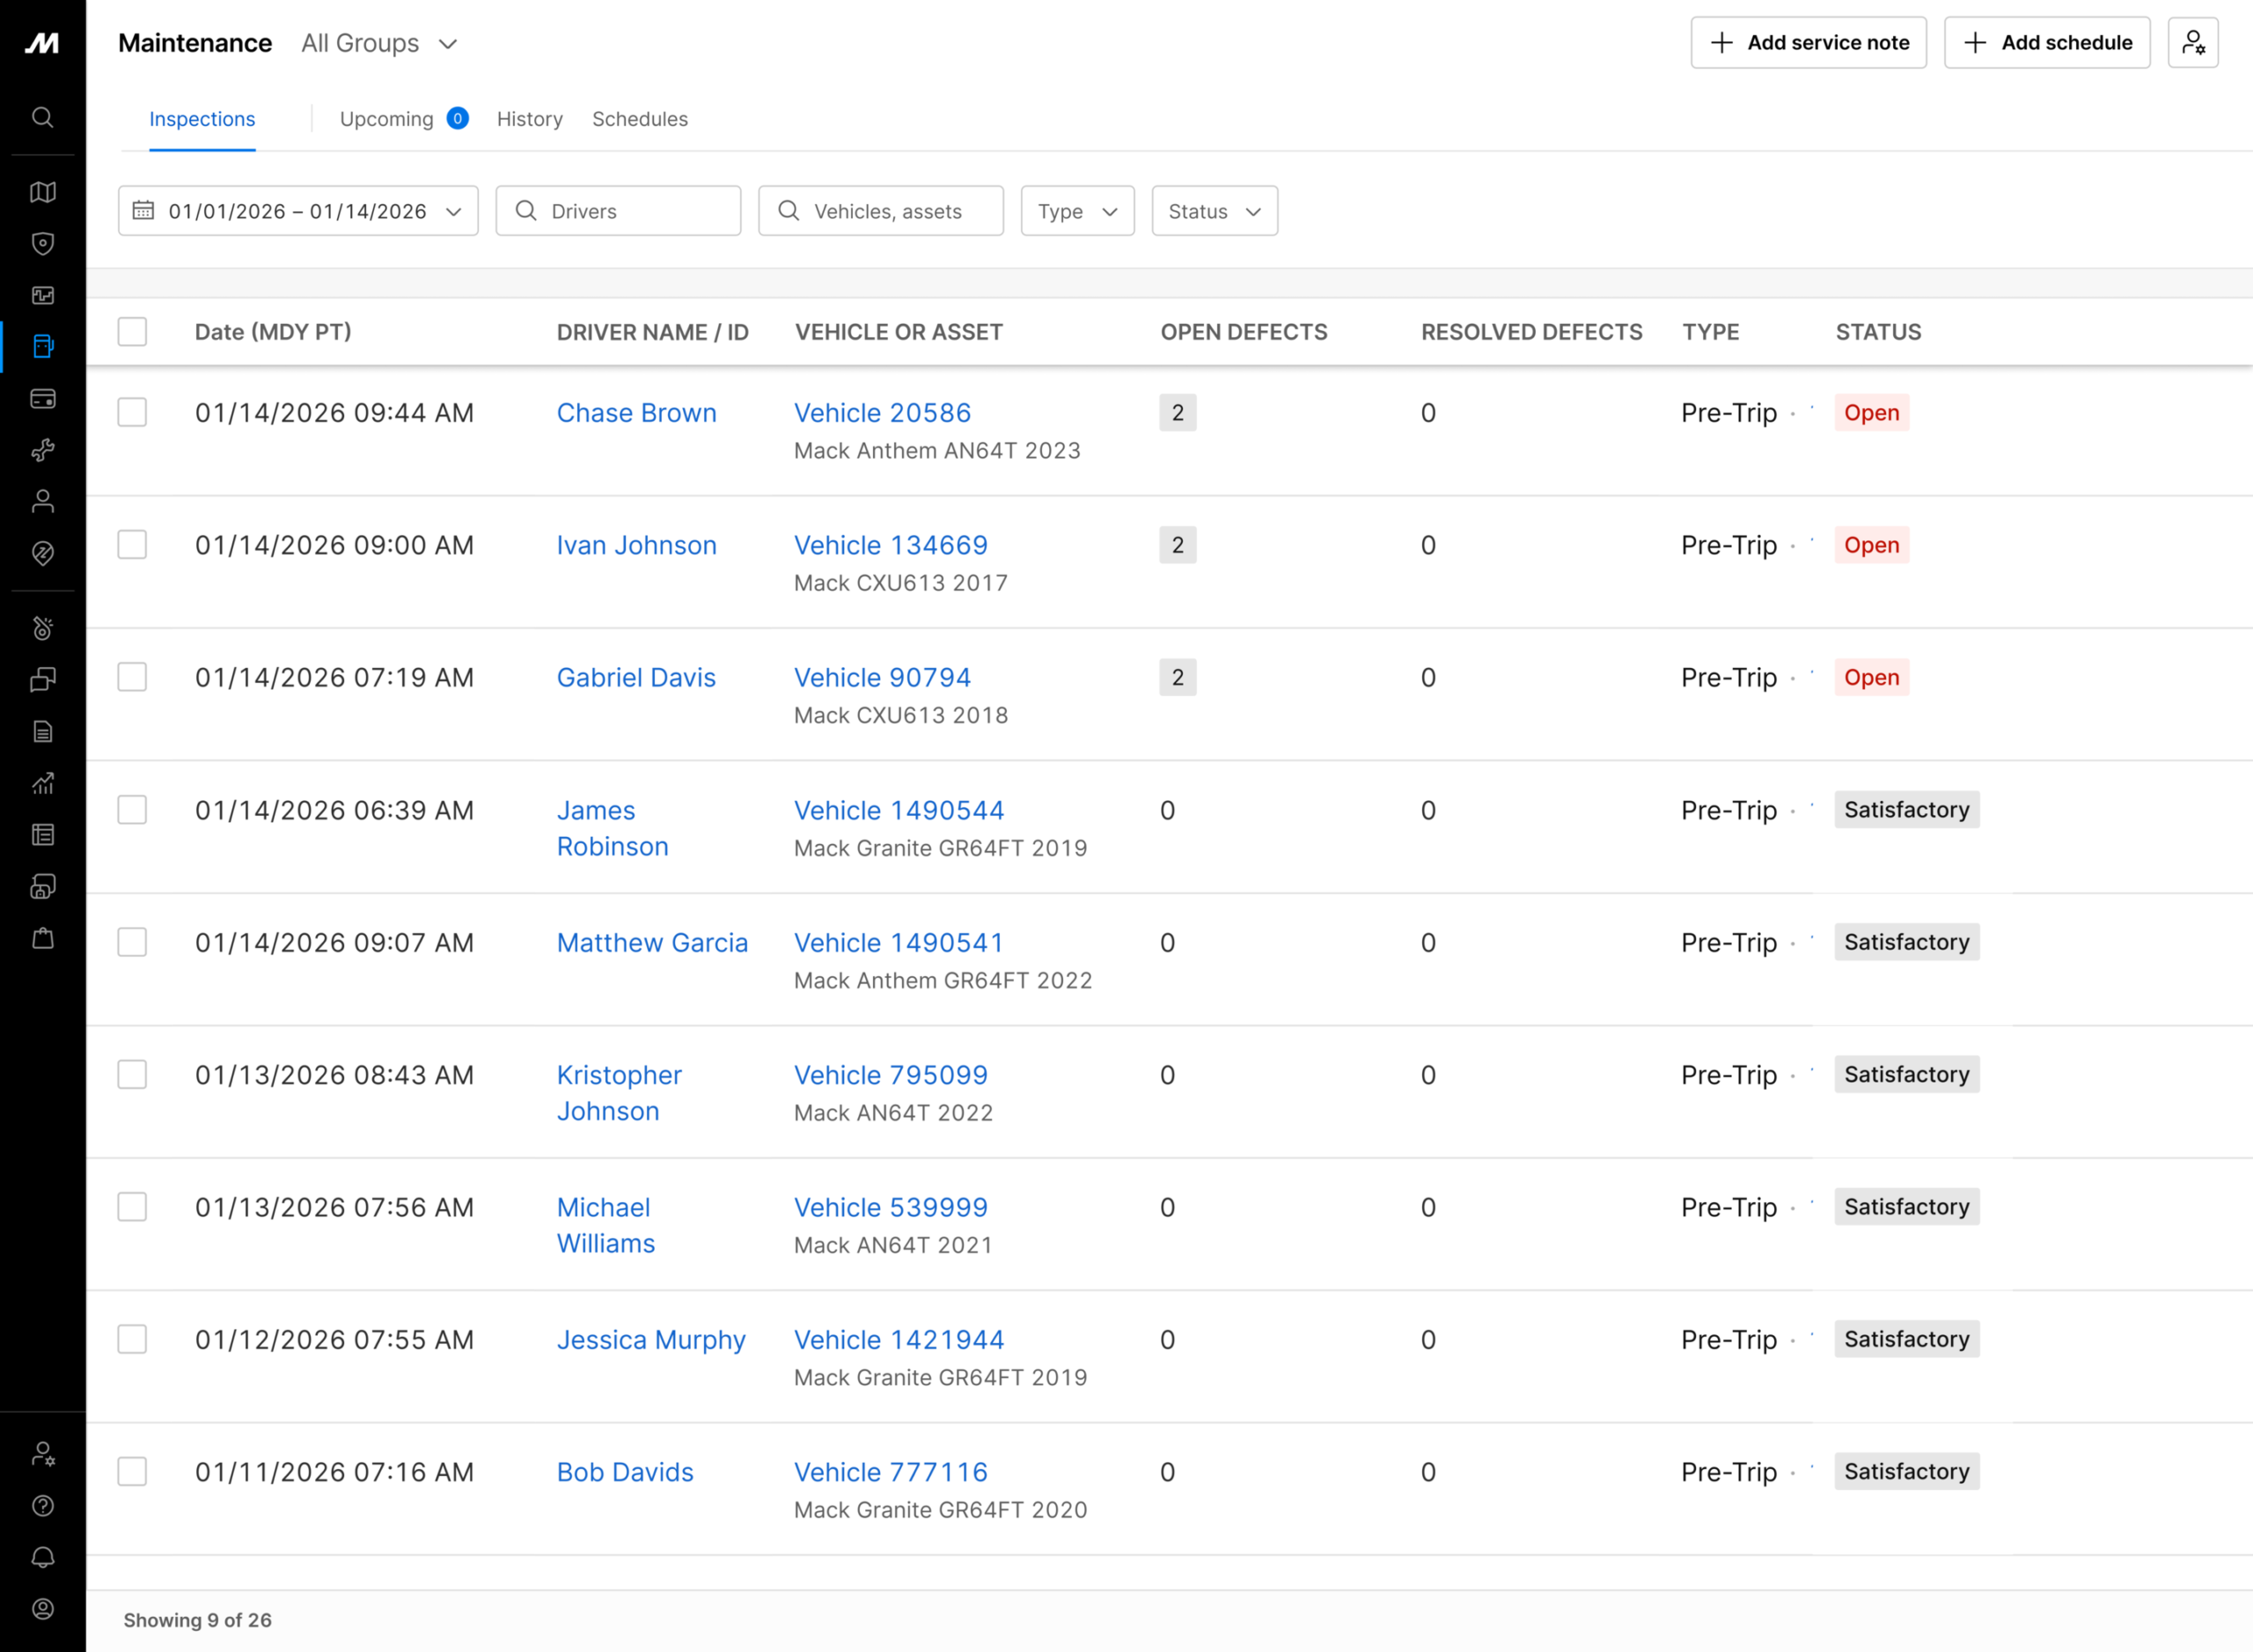This screenshot has height=1652, width=2253.
Task: Switch to the History tab
Action: coord(529,119)
